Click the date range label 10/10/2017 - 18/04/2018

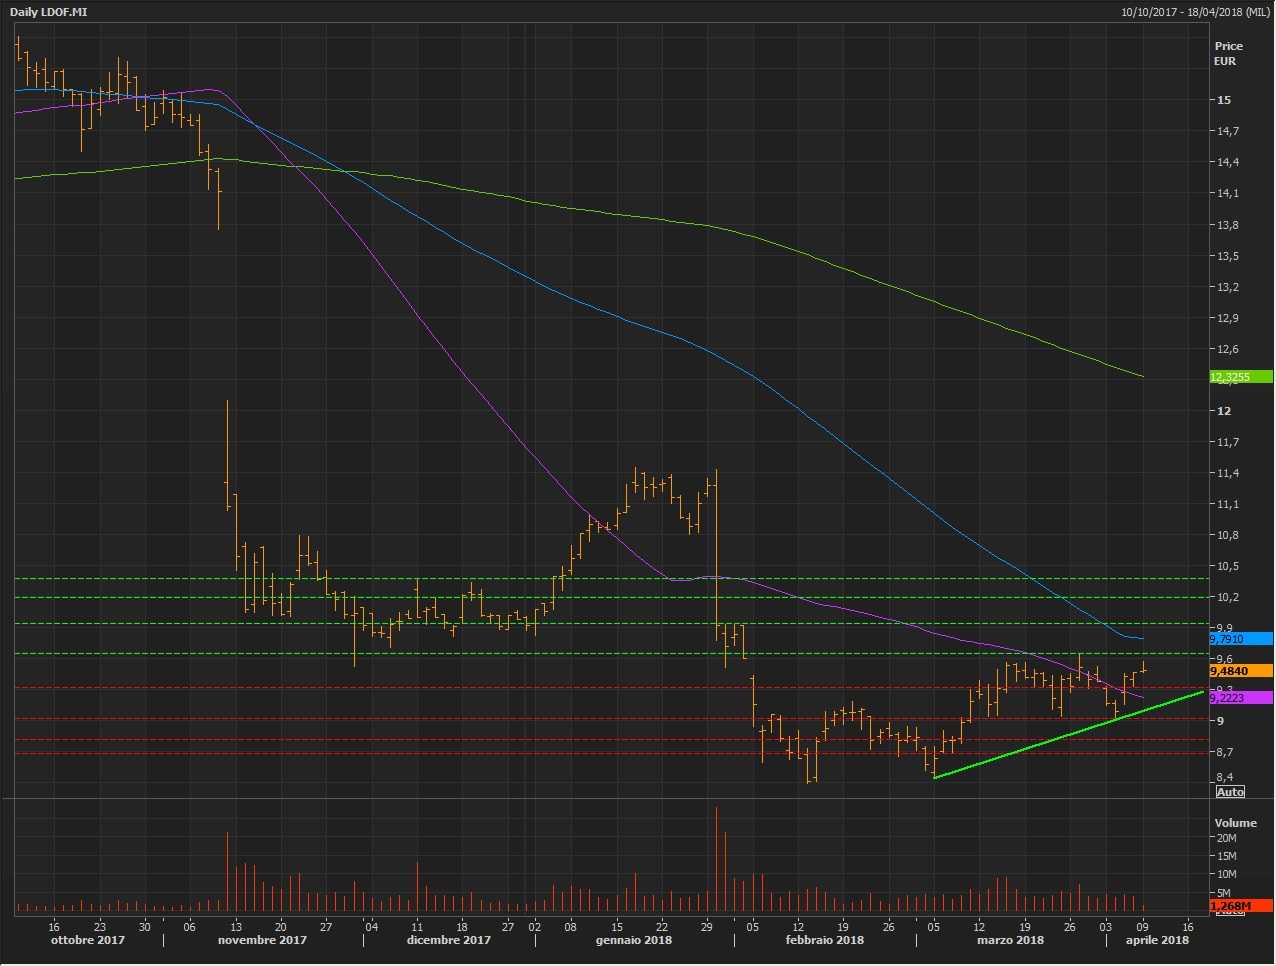coord(1195,12)
